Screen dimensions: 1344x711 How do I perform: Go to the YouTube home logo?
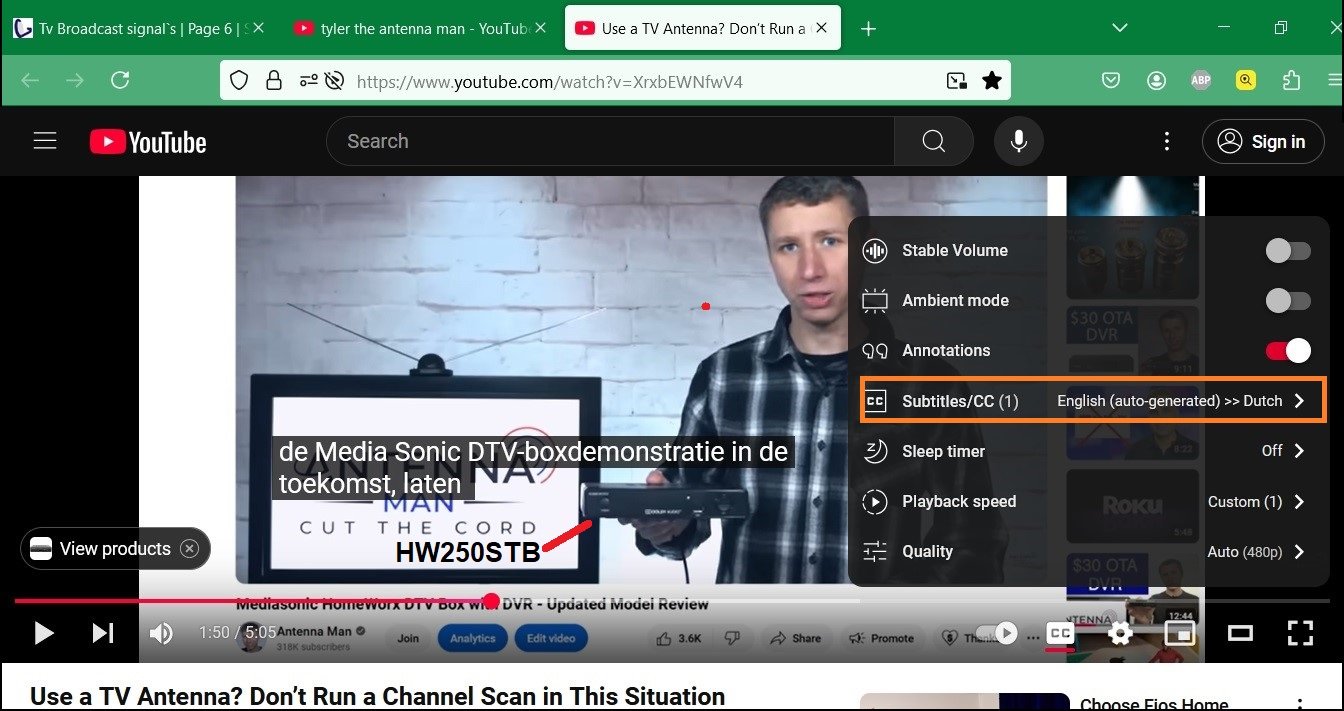pos(148,142)
